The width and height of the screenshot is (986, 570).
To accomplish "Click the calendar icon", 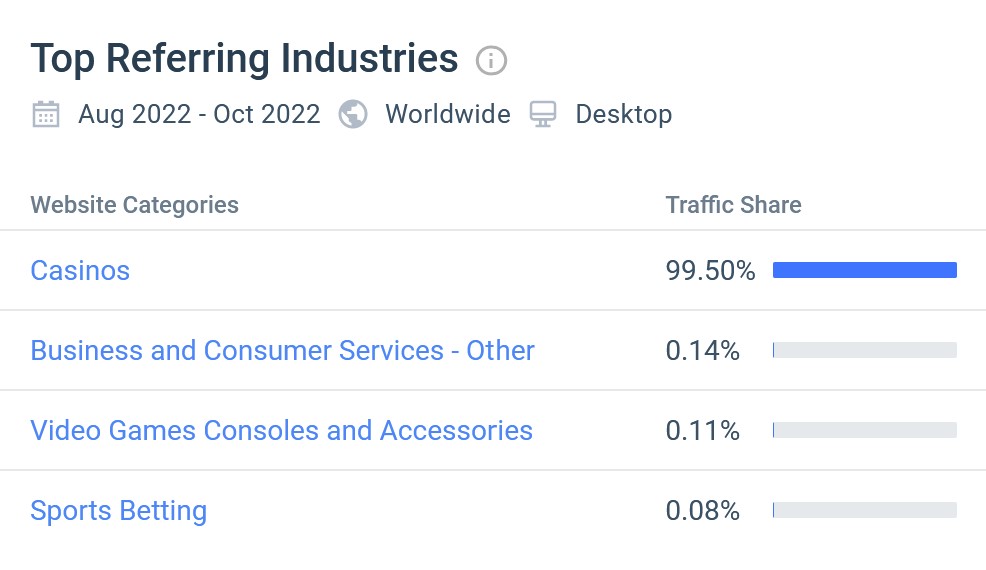I will point(46,114).
